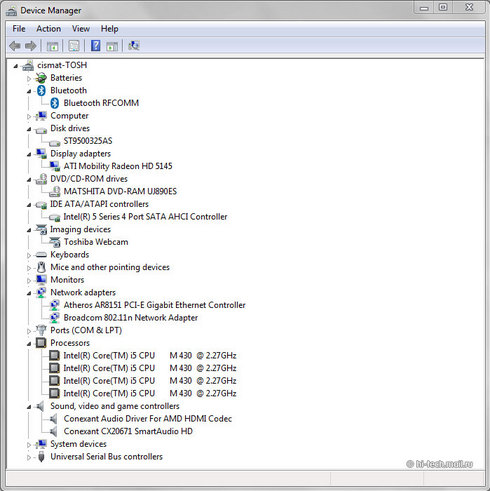Screen dimensions: 490x491
Task: Select Atheros AR8151 PCI-E Gigabit Ethernet Controller
Action: (155, 305)
